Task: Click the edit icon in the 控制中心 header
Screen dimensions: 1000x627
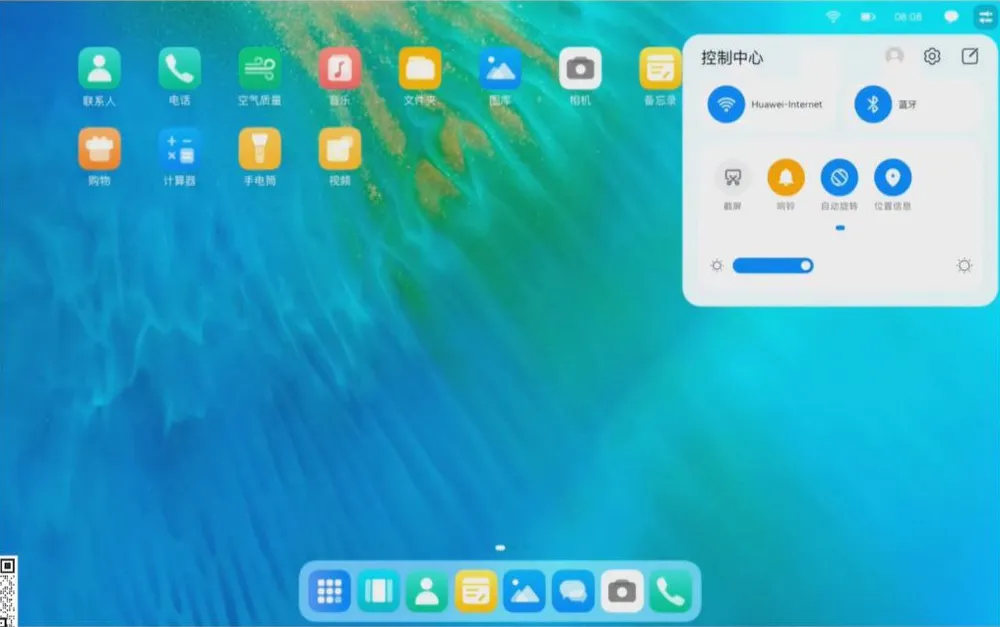Action: point(970,56)
